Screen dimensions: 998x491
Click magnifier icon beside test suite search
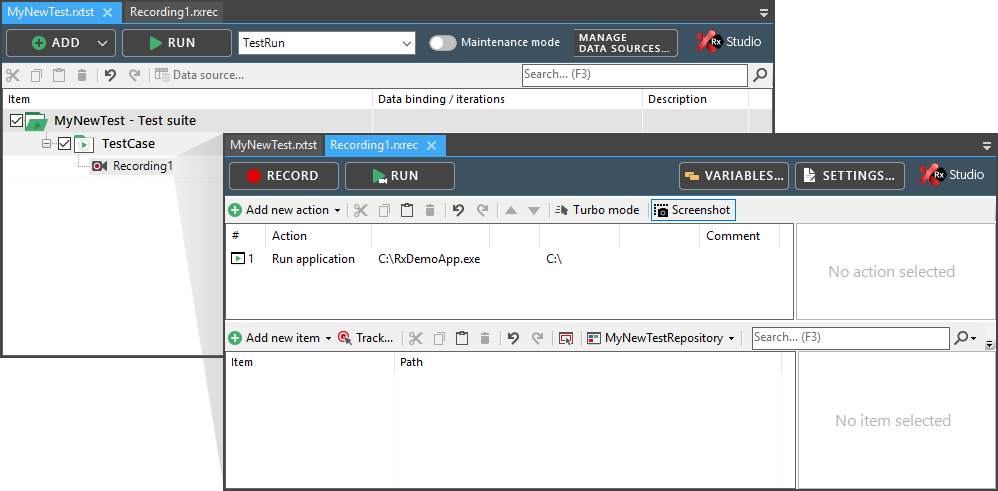(760, 75)
